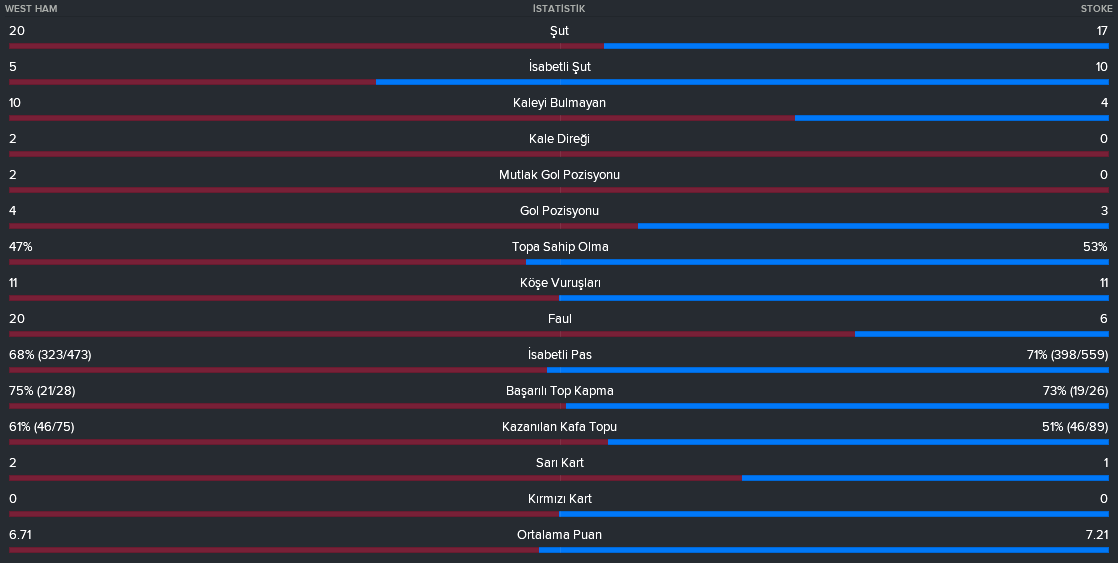This screenshot has width=1118, height=563.
Task: Select Topa Sahip Olma label
Action: [560, 247]
